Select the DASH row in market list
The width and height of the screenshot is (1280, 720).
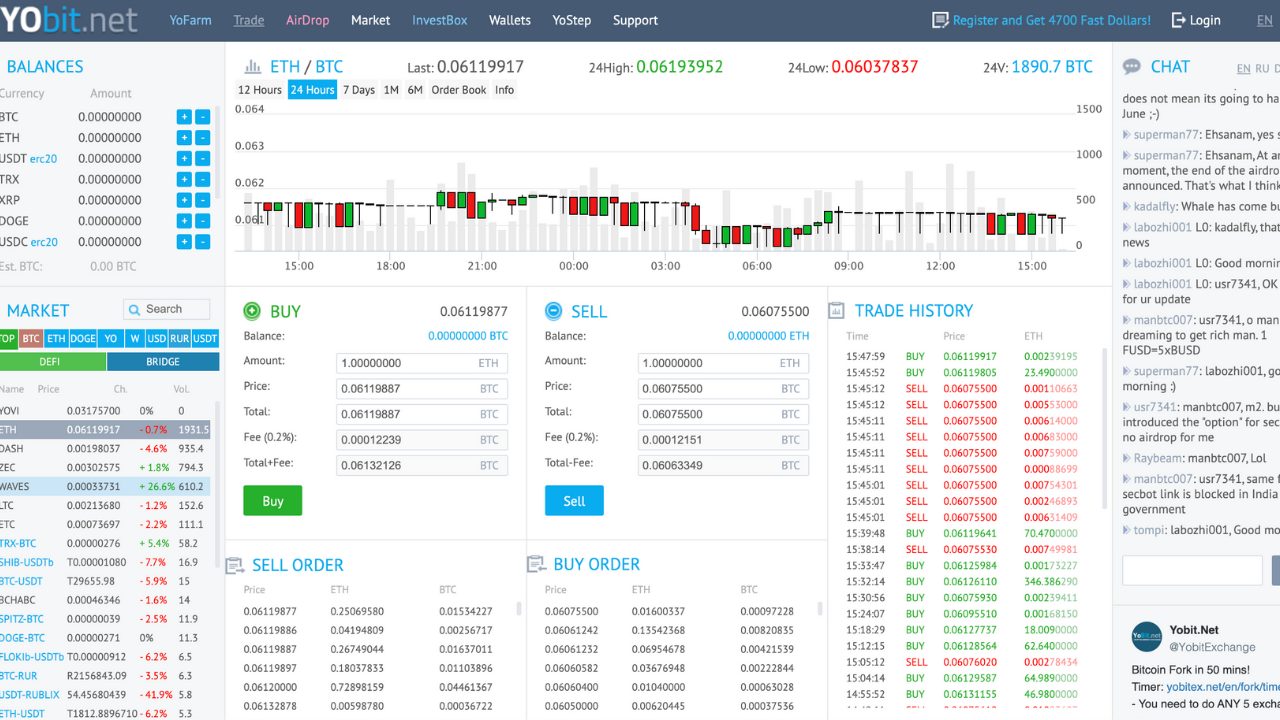(105, 448)
